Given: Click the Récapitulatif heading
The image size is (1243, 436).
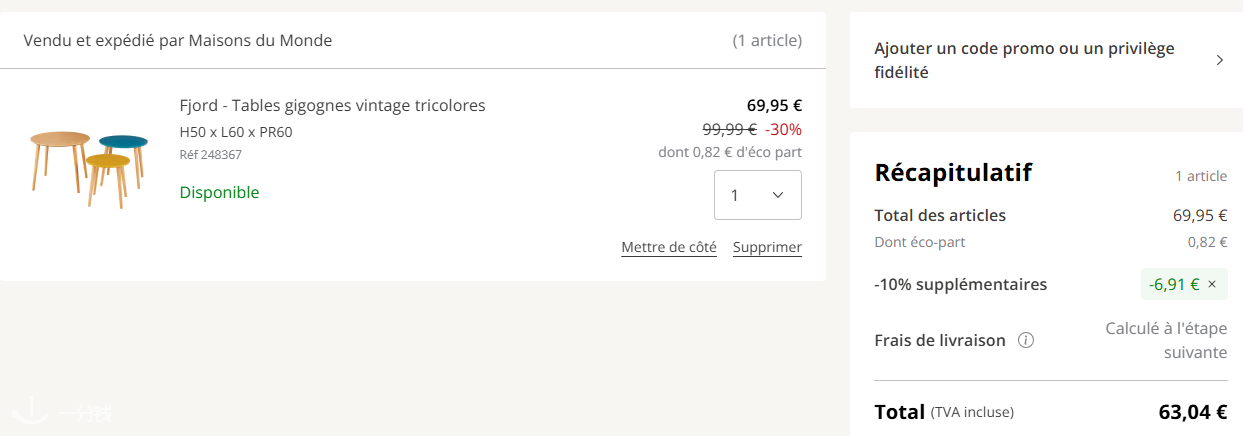Looking at the screenshot, I should 952,173.
